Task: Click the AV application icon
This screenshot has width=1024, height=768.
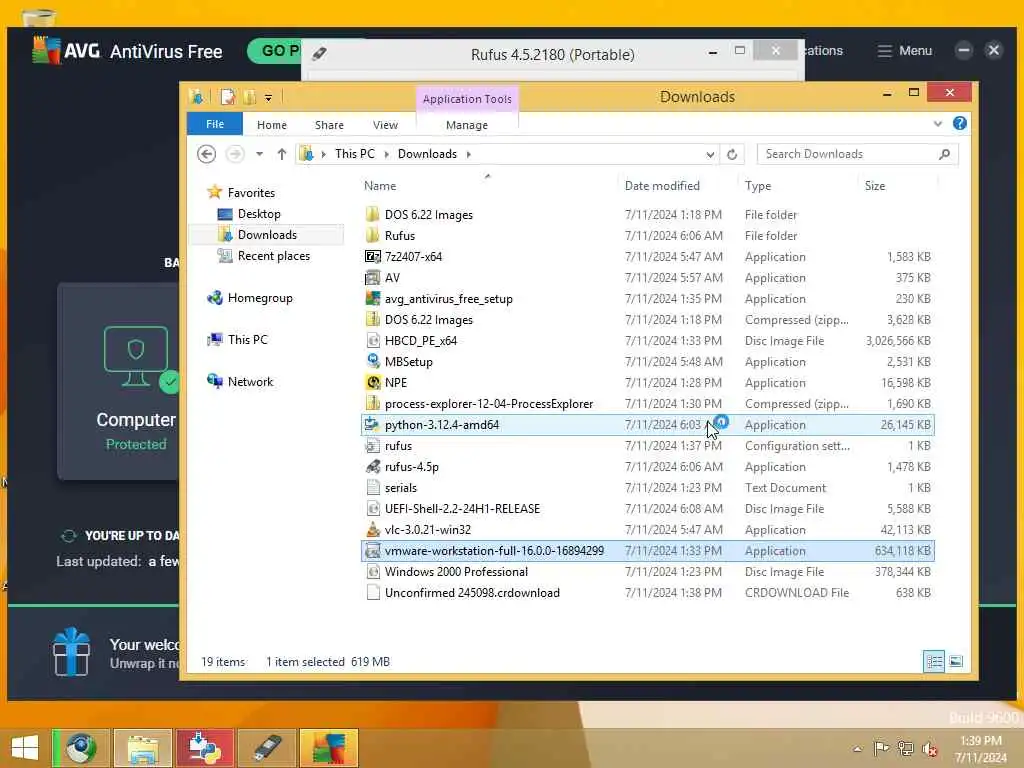Action: (x=372, y=278)
